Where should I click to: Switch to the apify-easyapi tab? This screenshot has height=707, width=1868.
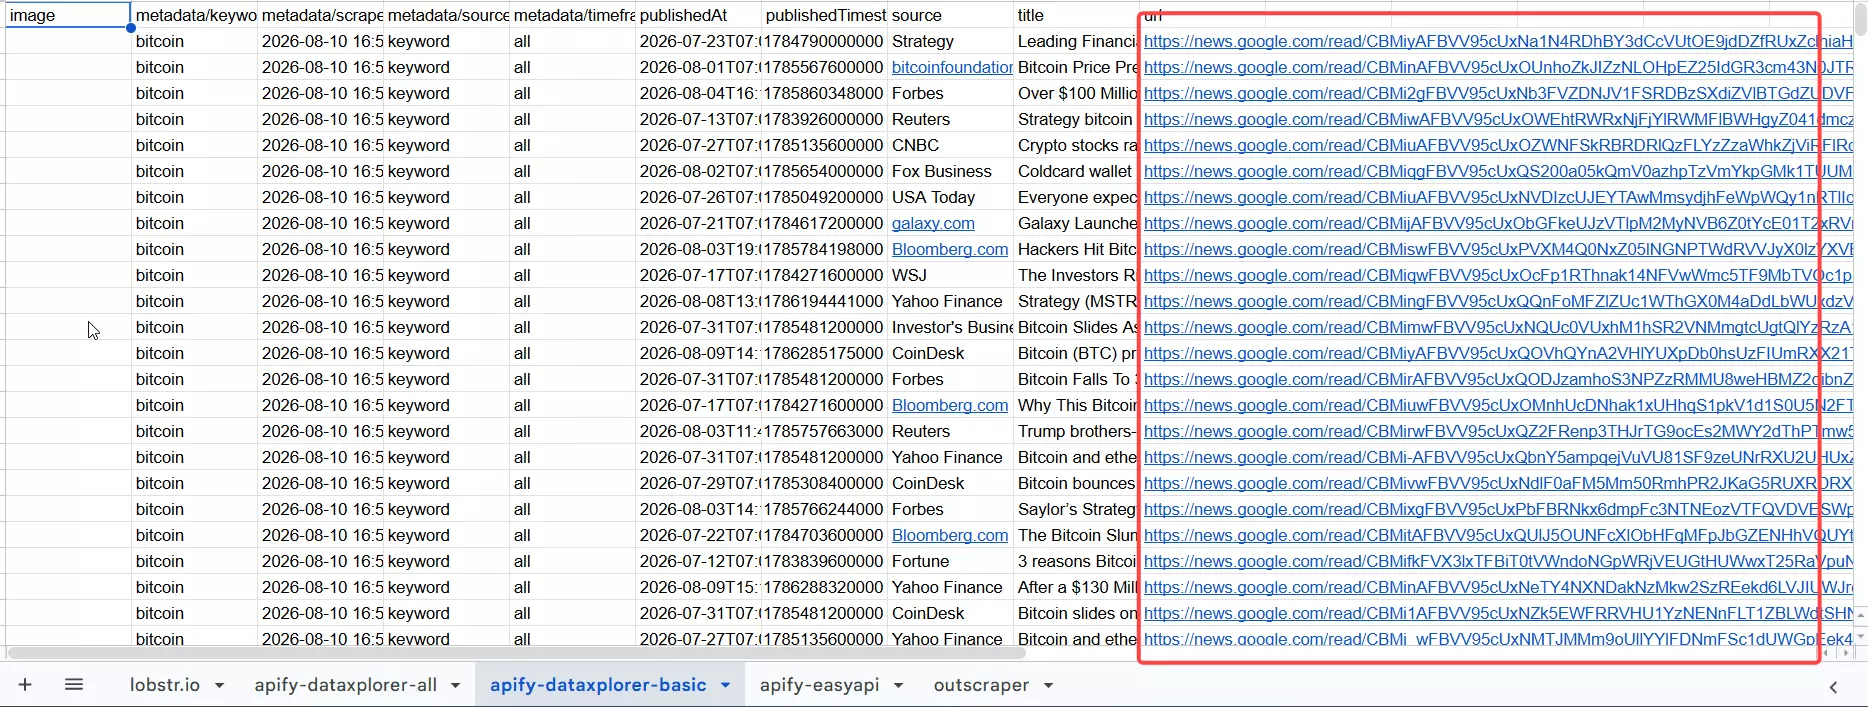pos(819,685)
